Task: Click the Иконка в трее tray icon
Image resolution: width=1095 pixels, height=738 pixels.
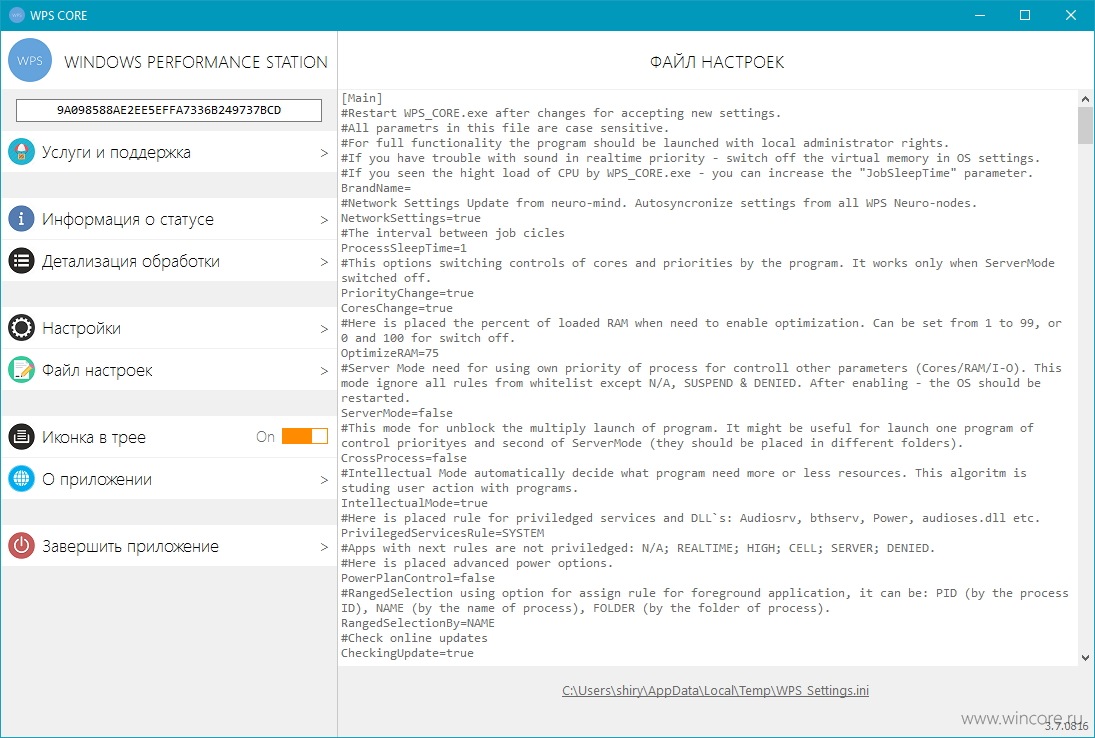Action: point(22,436)
